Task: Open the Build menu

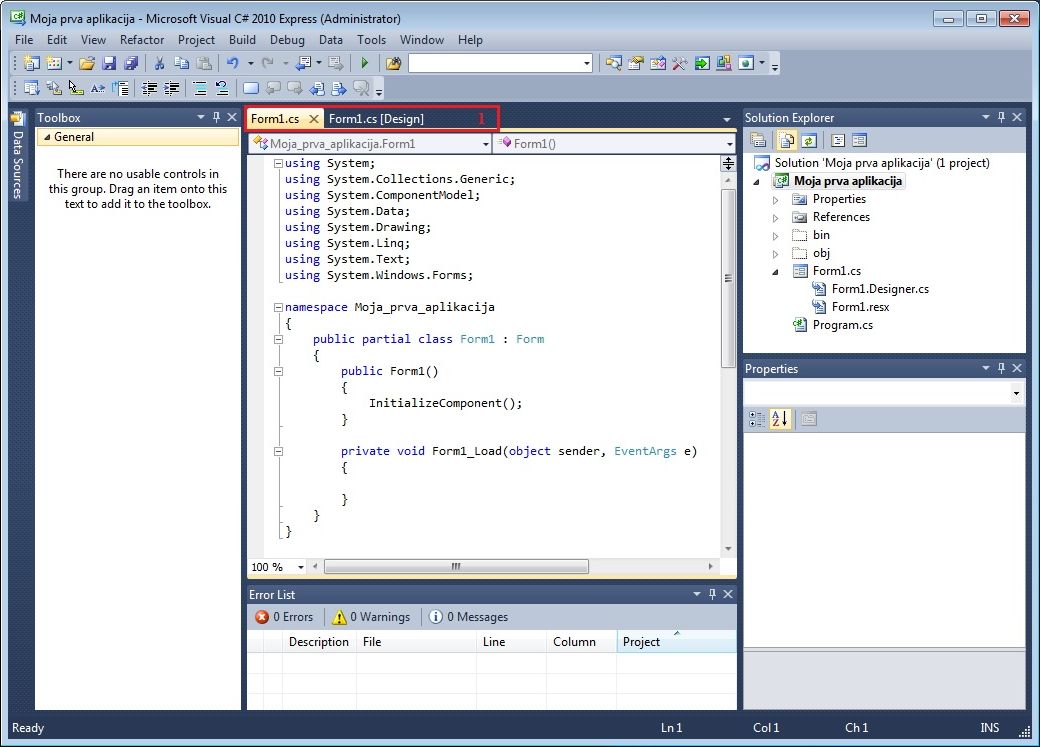Action: coord(242,40)
